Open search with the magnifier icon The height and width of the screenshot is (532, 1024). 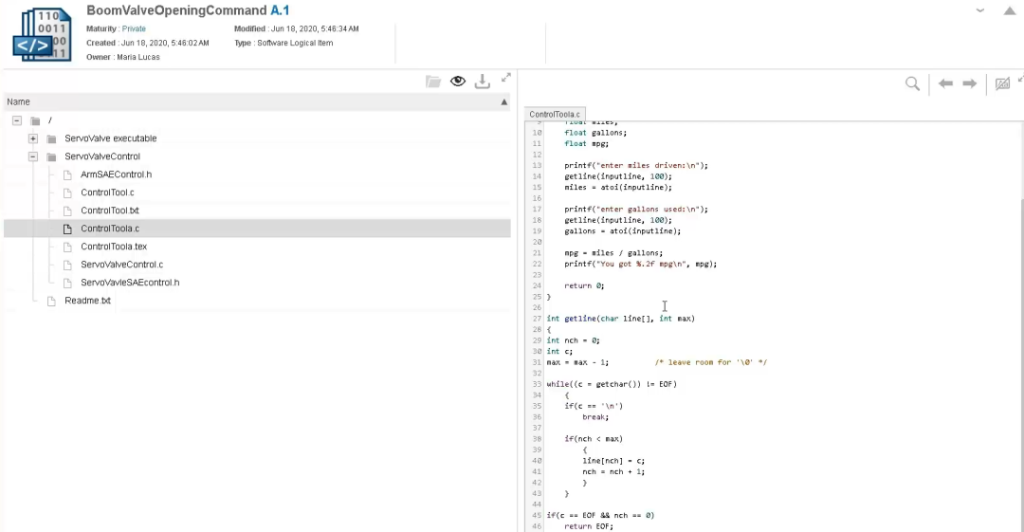tap(912, 85)
